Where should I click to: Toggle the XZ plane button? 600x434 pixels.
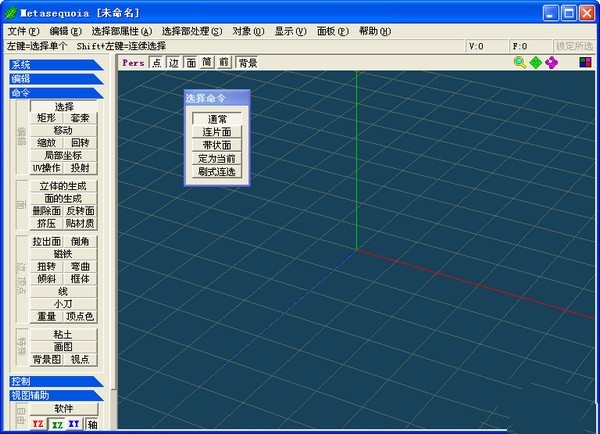(57, 424)
